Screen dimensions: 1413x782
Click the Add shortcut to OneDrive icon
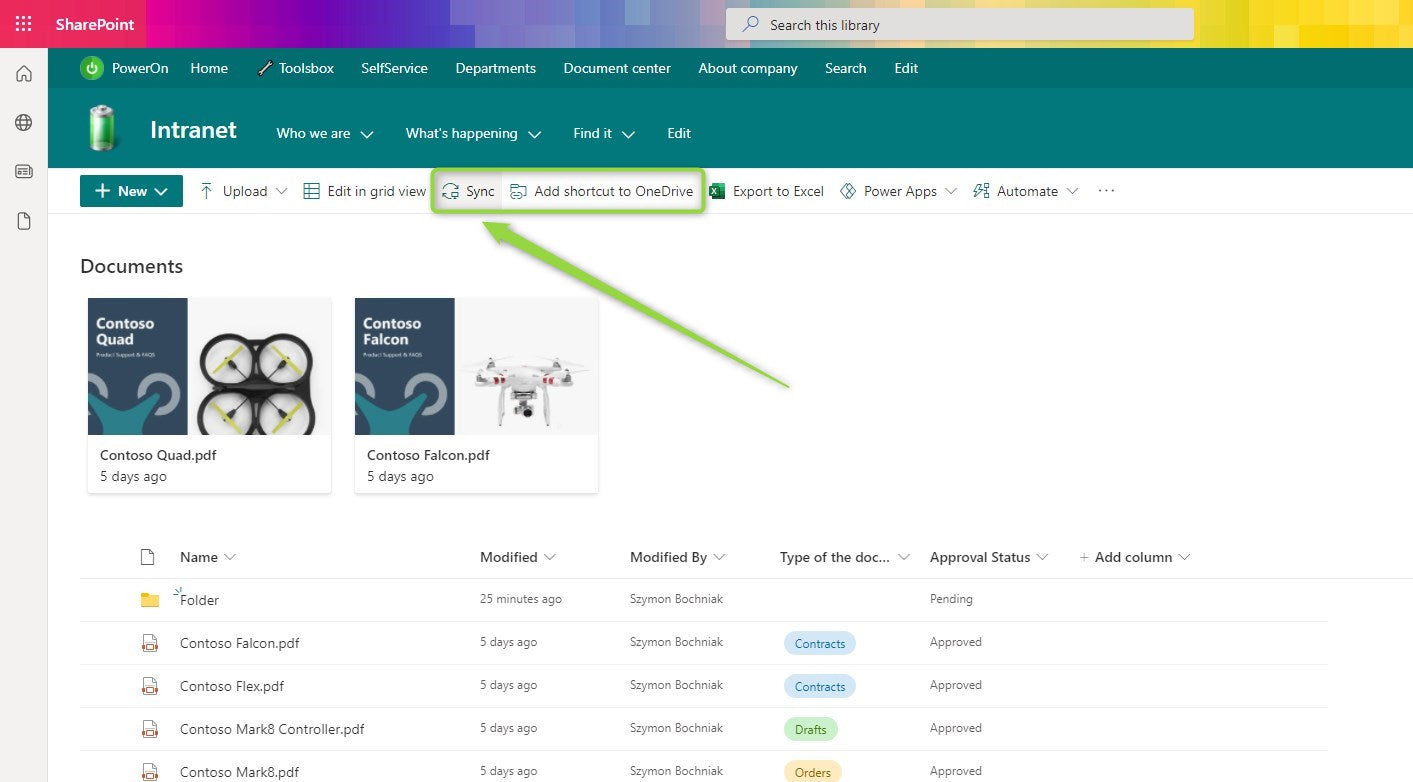tap(518, 190)
